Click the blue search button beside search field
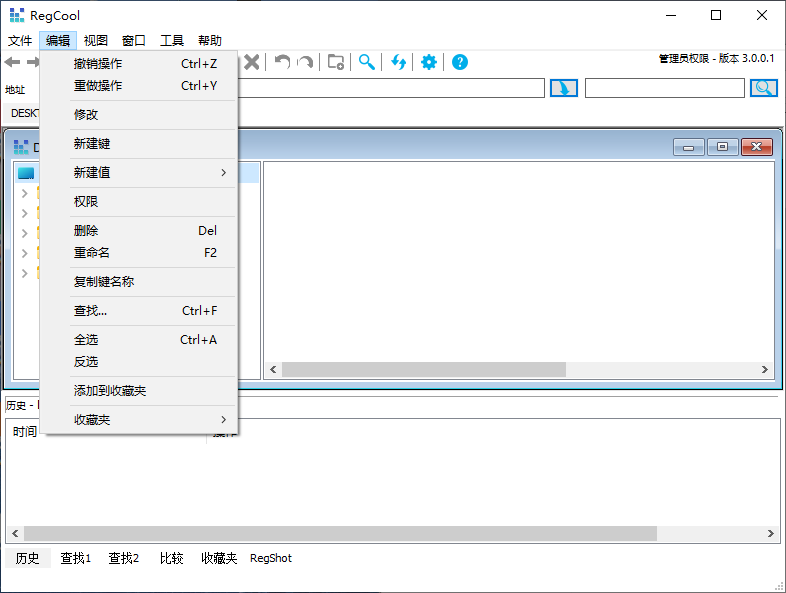The image size is (786, 593). pyautogui.click(x=763, y=88)
